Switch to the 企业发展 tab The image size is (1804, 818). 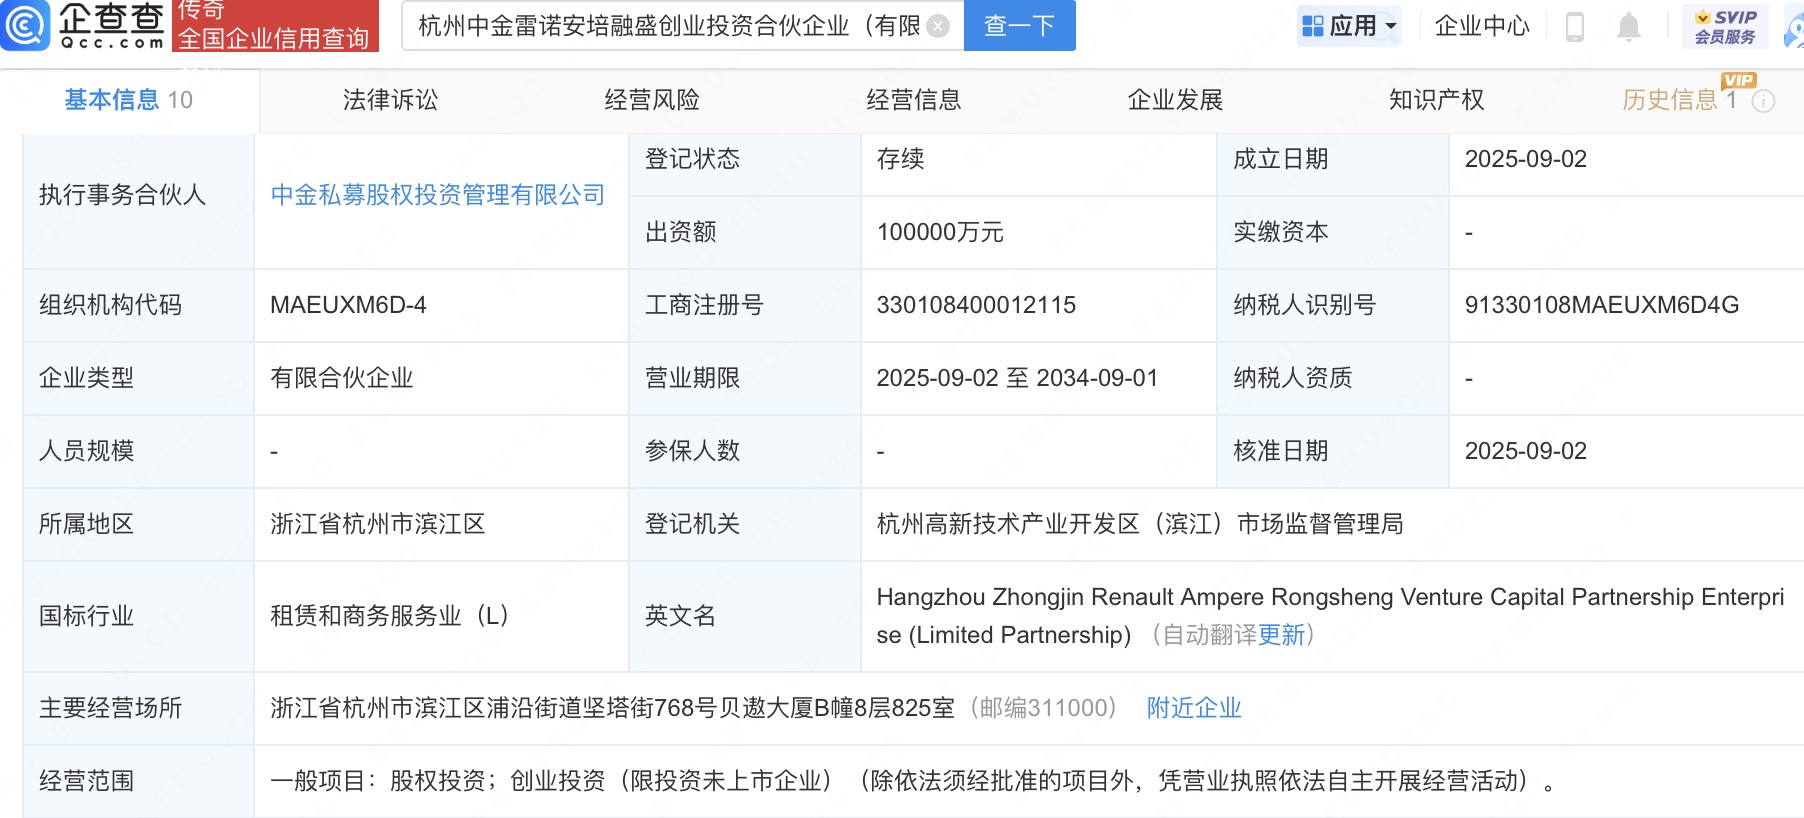[1175, 100]
